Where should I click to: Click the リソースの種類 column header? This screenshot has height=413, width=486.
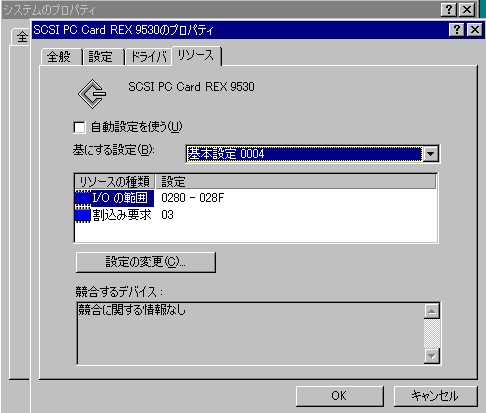[115, 182]
